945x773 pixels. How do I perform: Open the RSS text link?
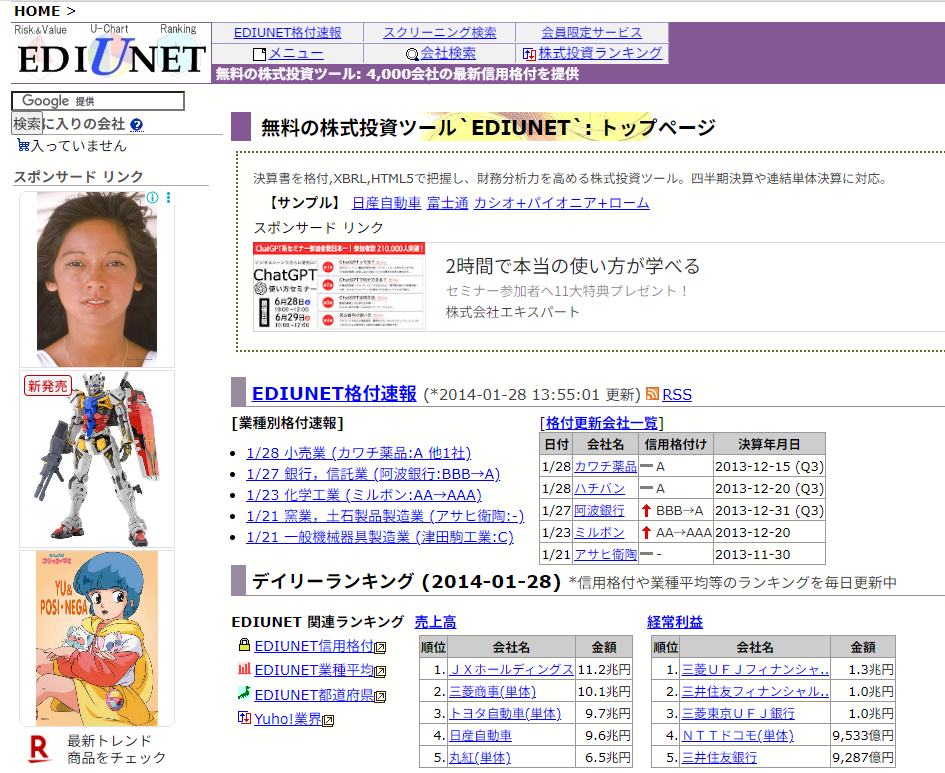pos(677,395)
